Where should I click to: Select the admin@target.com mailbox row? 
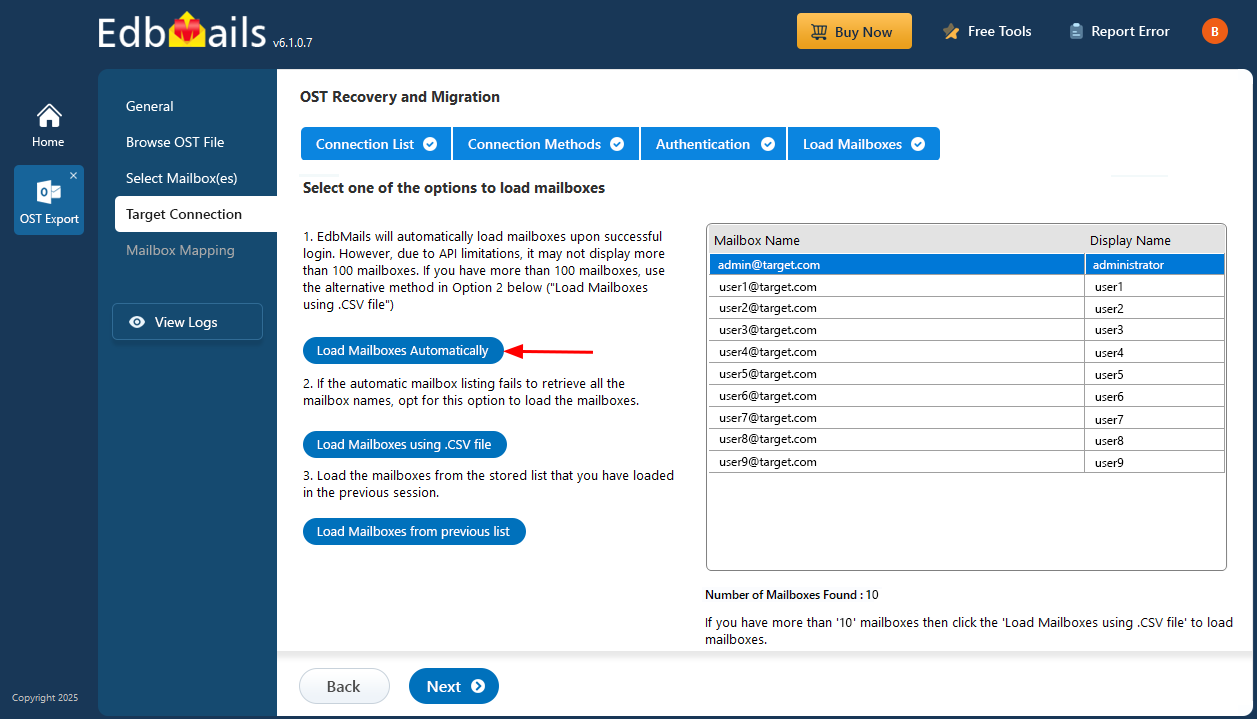click(967, 265)
